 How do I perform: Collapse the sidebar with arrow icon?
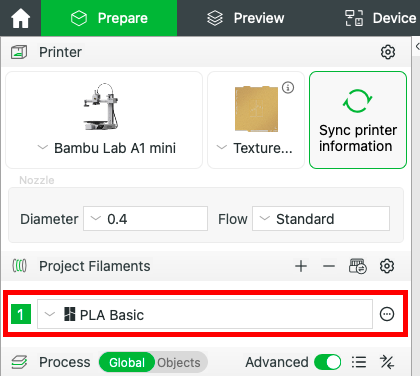click(417, 47)
